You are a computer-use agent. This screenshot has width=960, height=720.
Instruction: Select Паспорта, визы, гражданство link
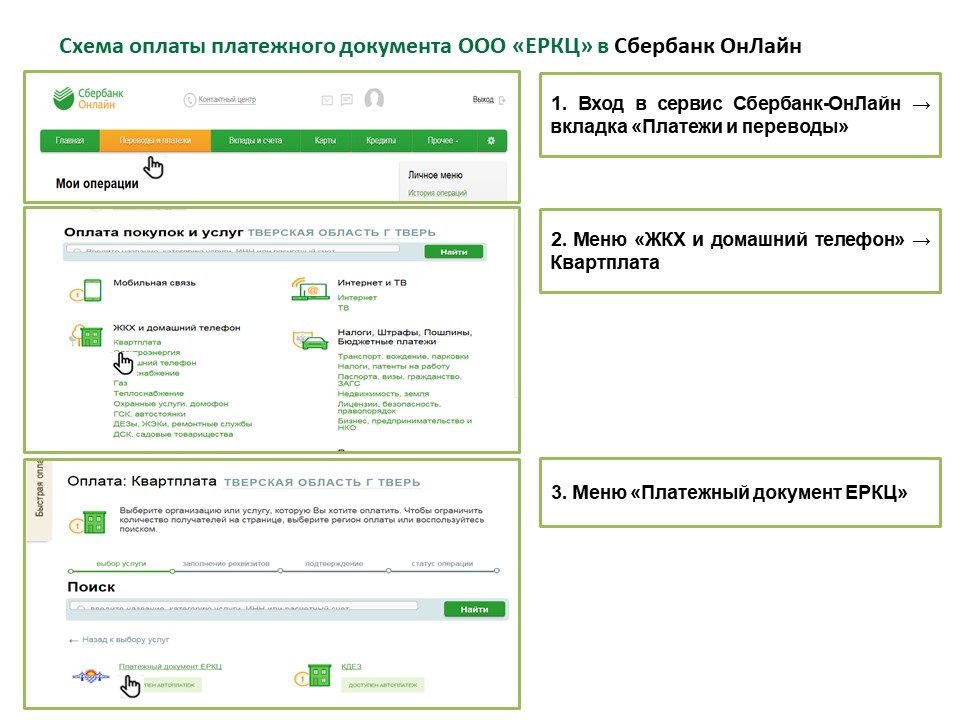click(x=399, y=380)
